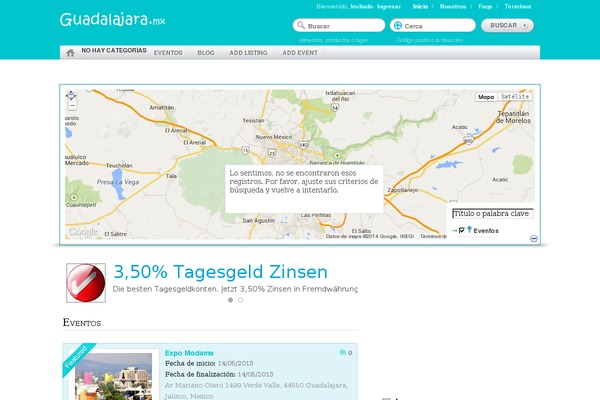The height and width of the screenshot is (400, 600).
Task: Click the Inicio top link
Action: [x=420, y=7]
